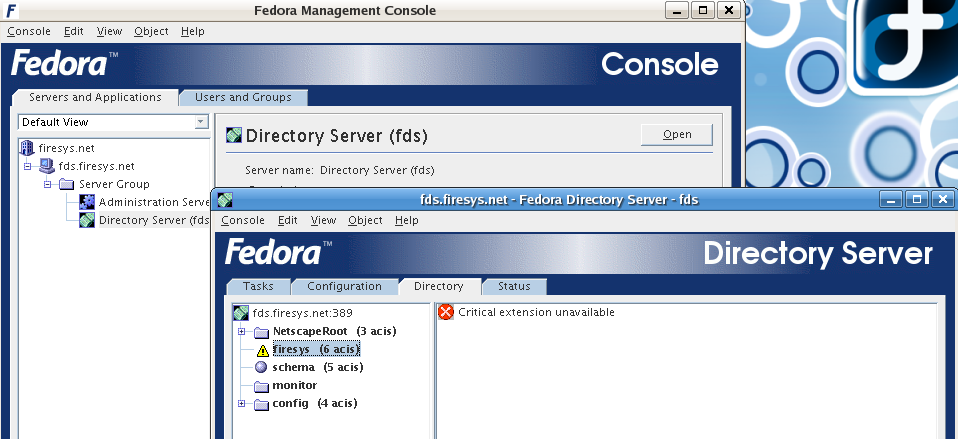Viewport: 958px width, 439px height.
Task: Expand the NetscapeRoot tree node
Action: pos(241,332)
